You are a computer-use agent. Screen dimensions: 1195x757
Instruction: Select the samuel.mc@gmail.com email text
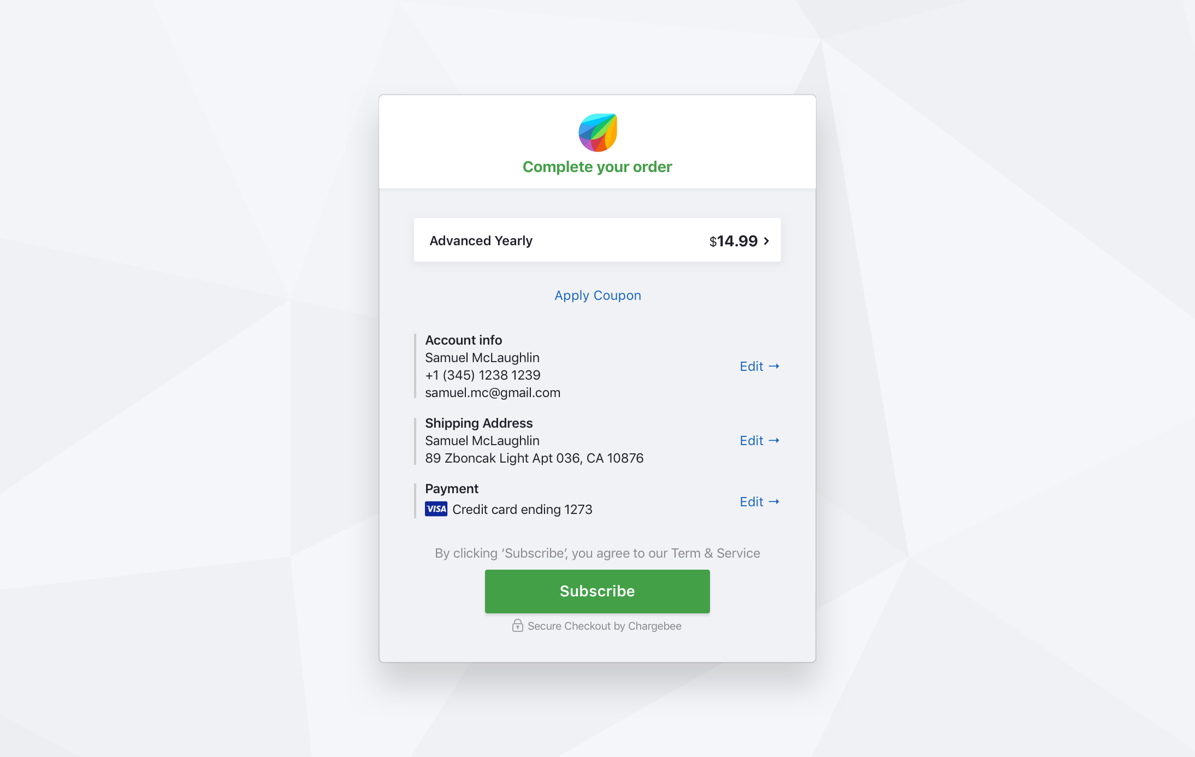[x=492, y=393]
